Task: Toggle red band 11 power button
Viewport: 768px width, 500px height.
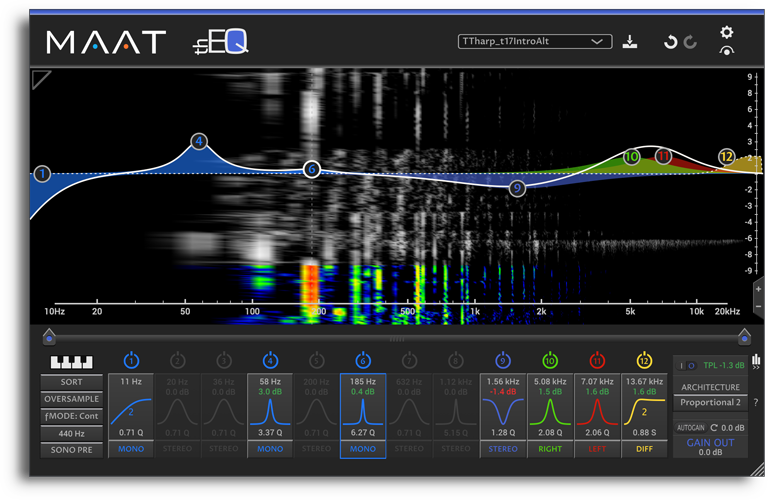Action: (597, 360)
